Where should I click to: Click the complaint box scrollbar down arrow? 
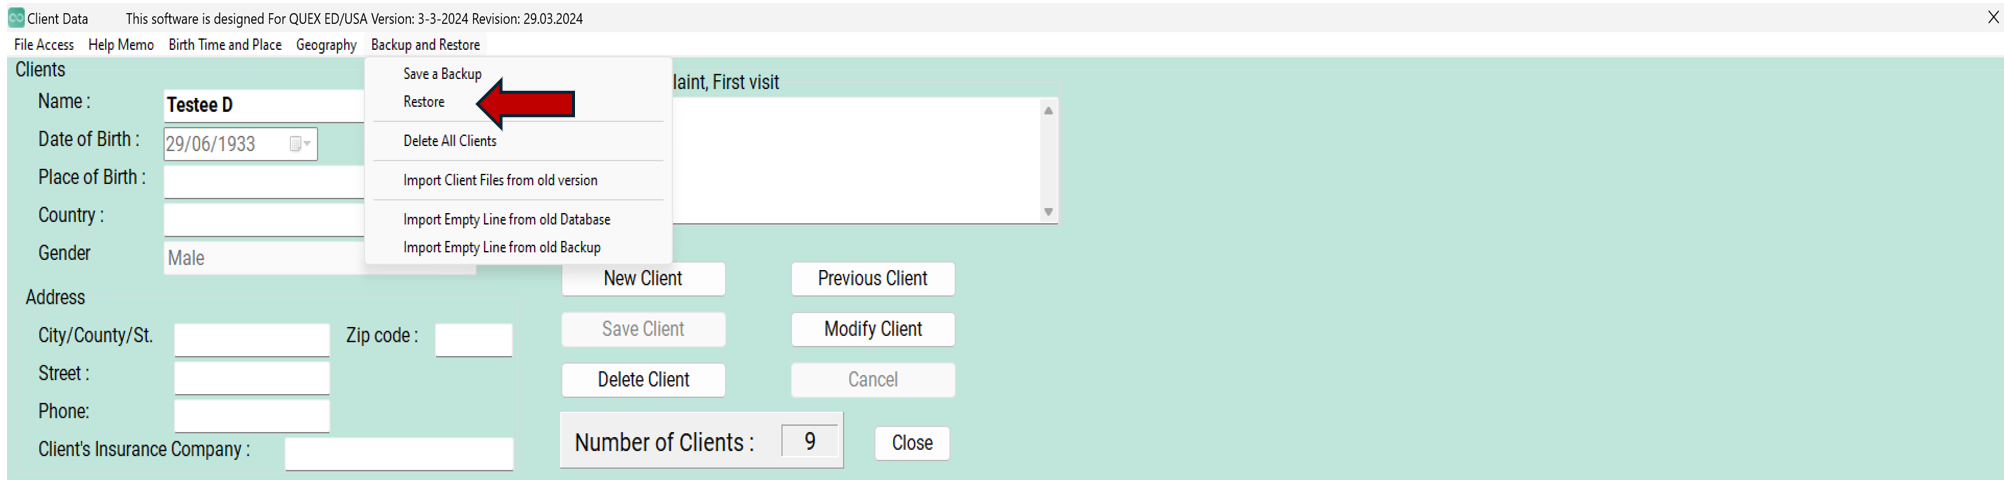tap(1048, 212)
